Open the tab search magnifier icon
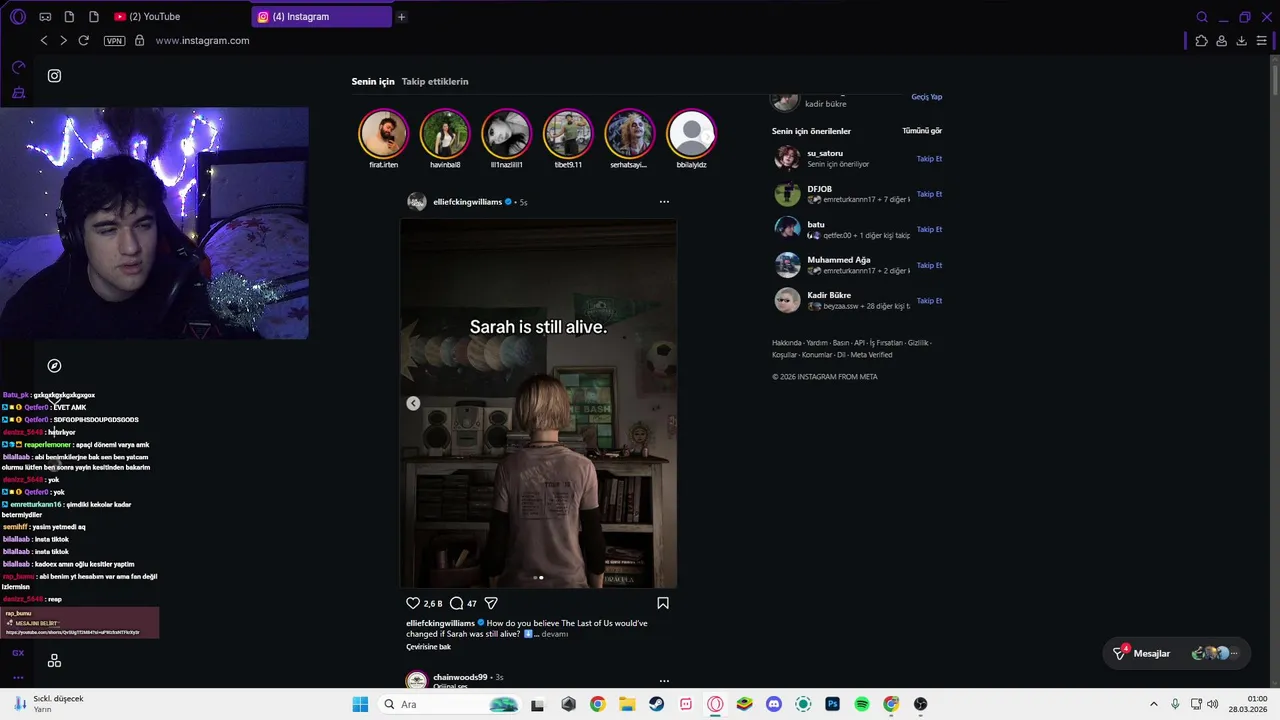 [x=1202, y=17]
